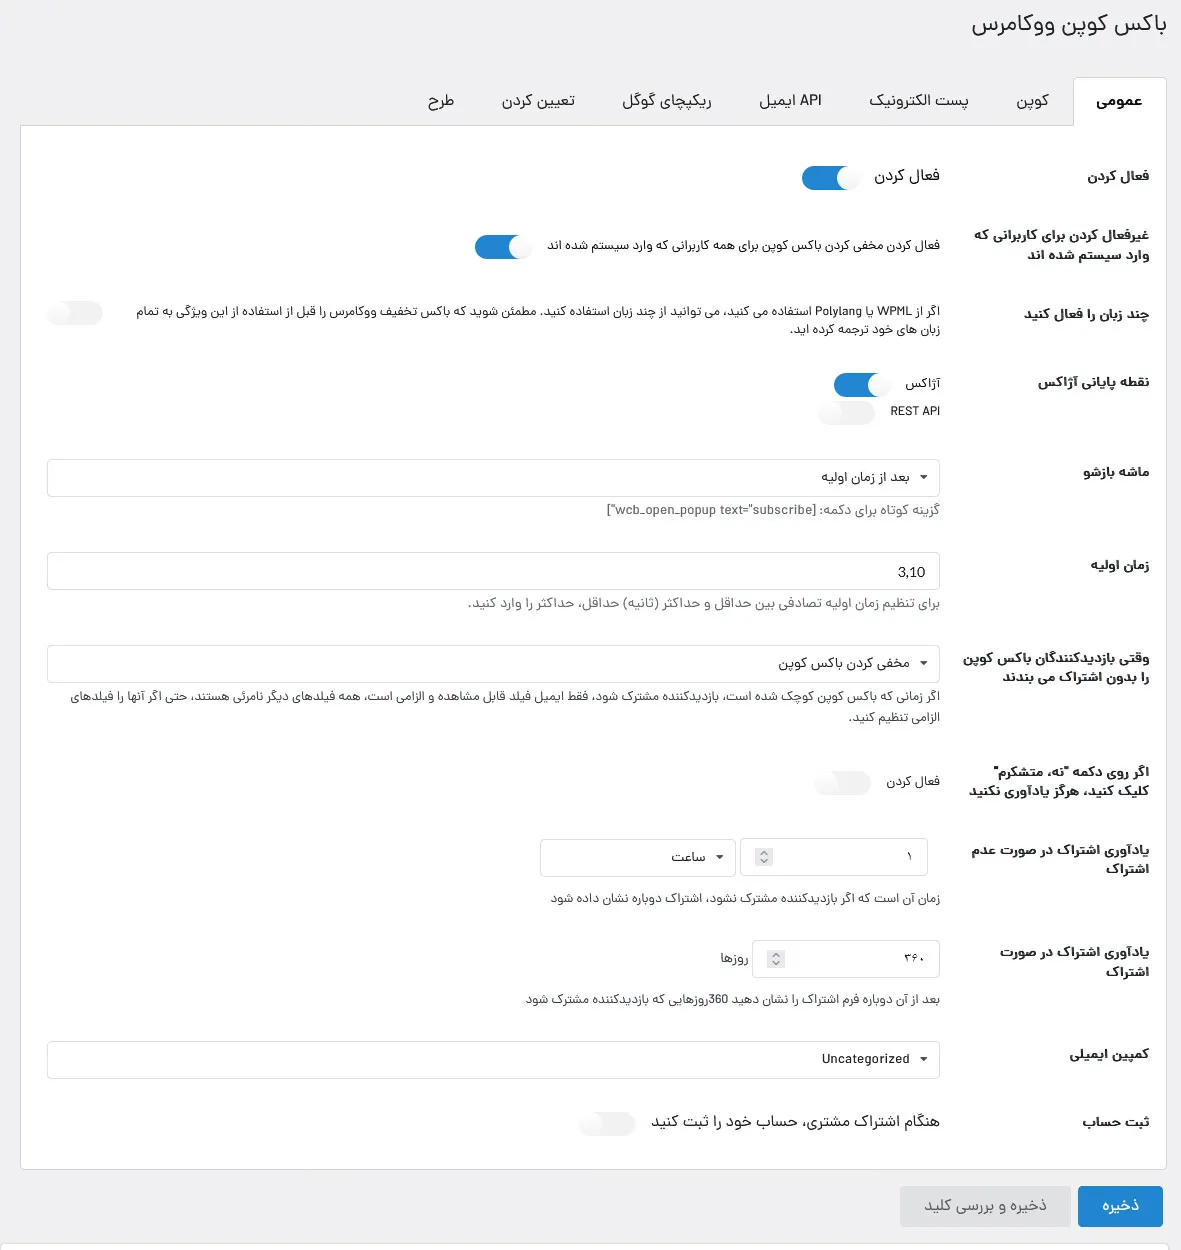This screenshot has width=1181, height=1250.
Task: Expand the ساعت time unit dropdown
Action: (638, 857)
